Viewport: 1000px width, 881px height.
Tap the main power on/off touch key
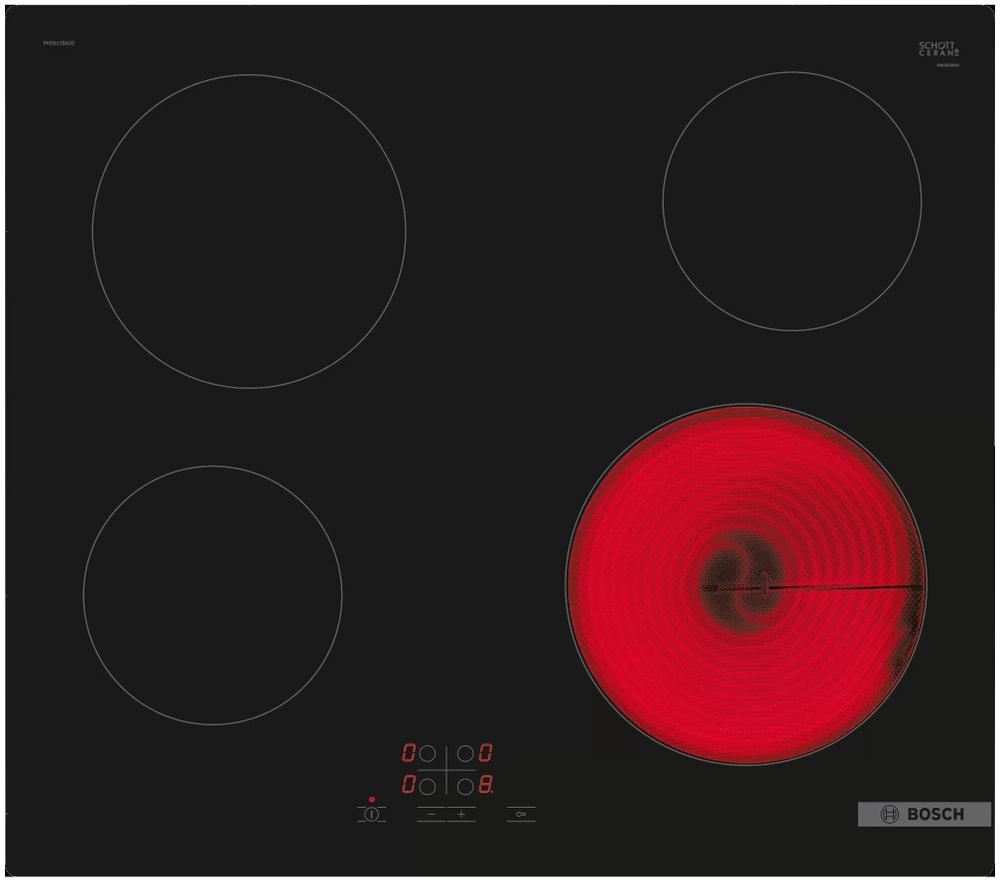click(x=371, y=814)
